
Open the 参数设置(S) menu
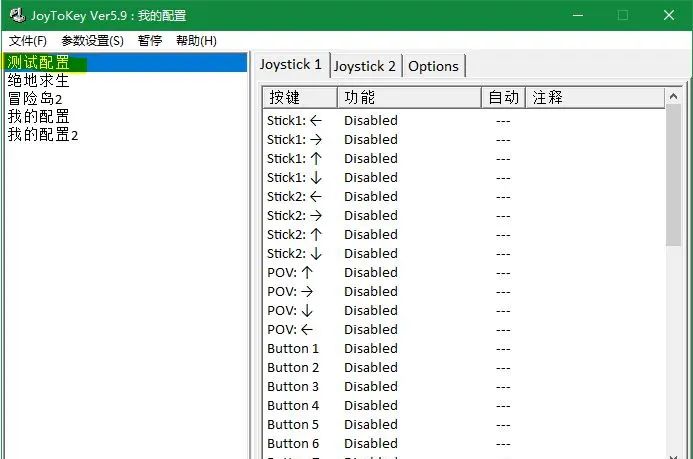click(x=92, y=41)
